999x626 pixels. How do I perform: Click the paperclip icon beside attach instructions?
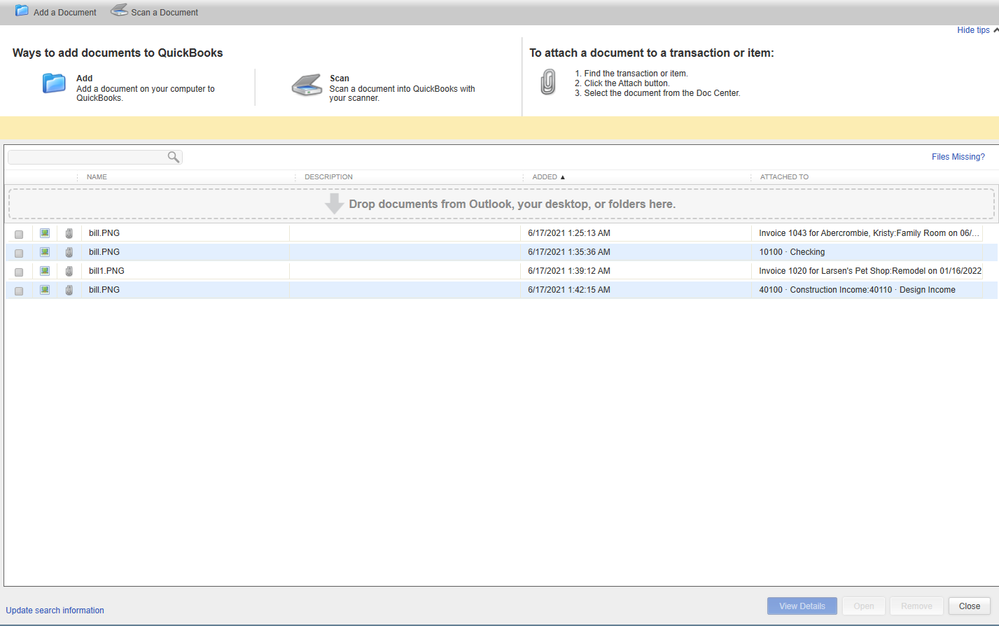(548, 82)
